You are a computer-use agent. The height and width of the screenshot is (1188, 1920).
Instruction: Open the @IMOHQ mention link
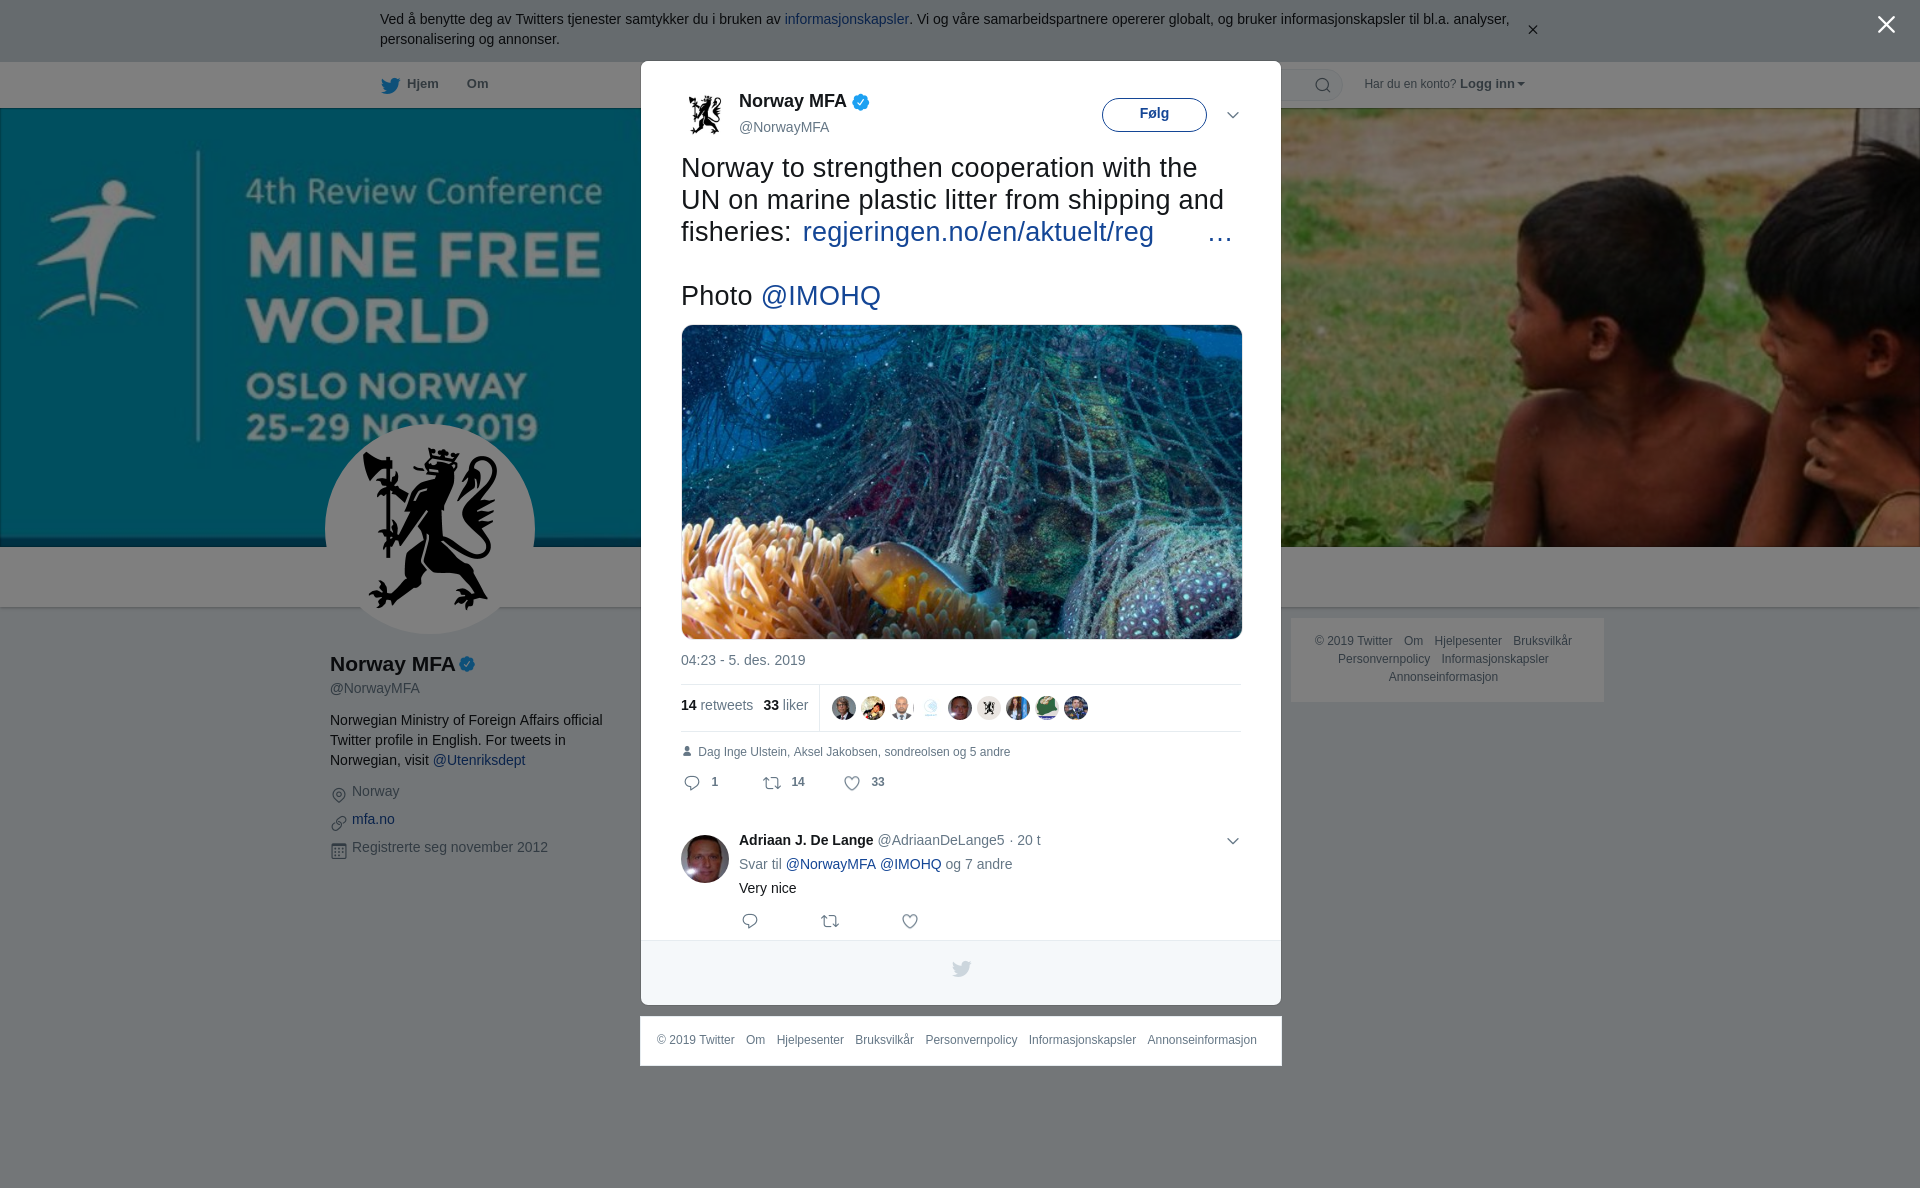[x=821, y=296]
